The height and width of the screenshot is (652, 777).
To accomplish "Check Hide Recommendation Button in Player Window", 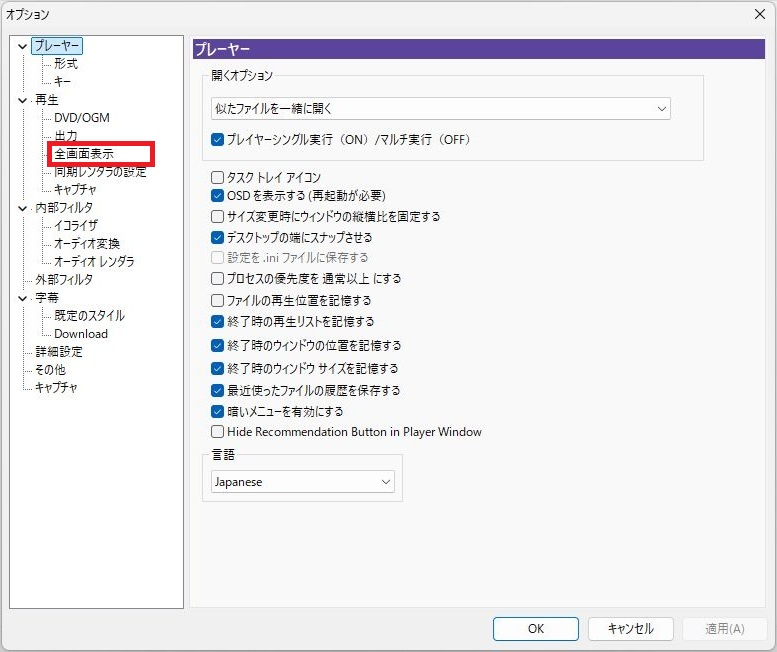I will click(x=218, y=432).
